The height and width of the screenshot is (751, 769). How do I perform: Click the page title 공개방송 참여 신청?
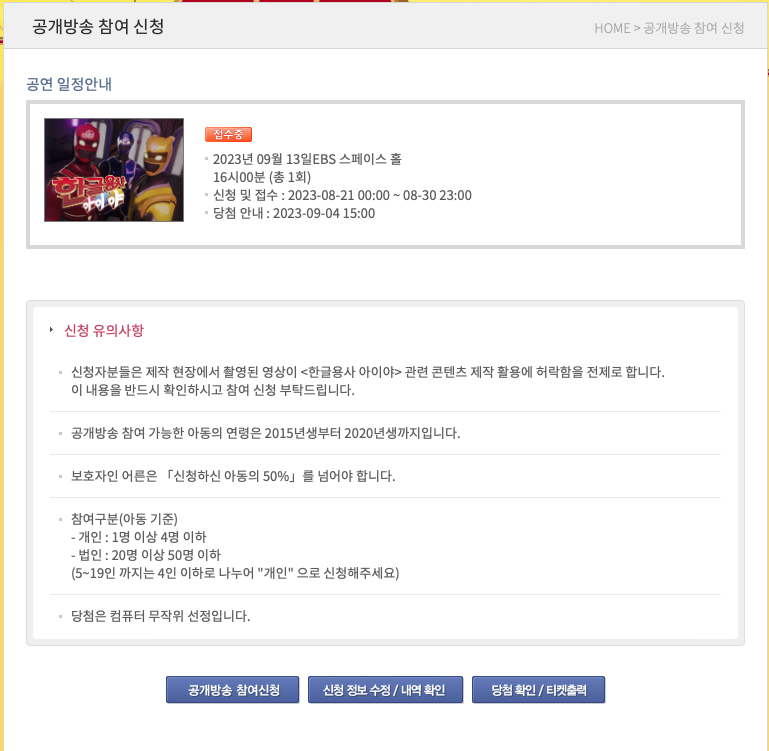click(98, 26)
